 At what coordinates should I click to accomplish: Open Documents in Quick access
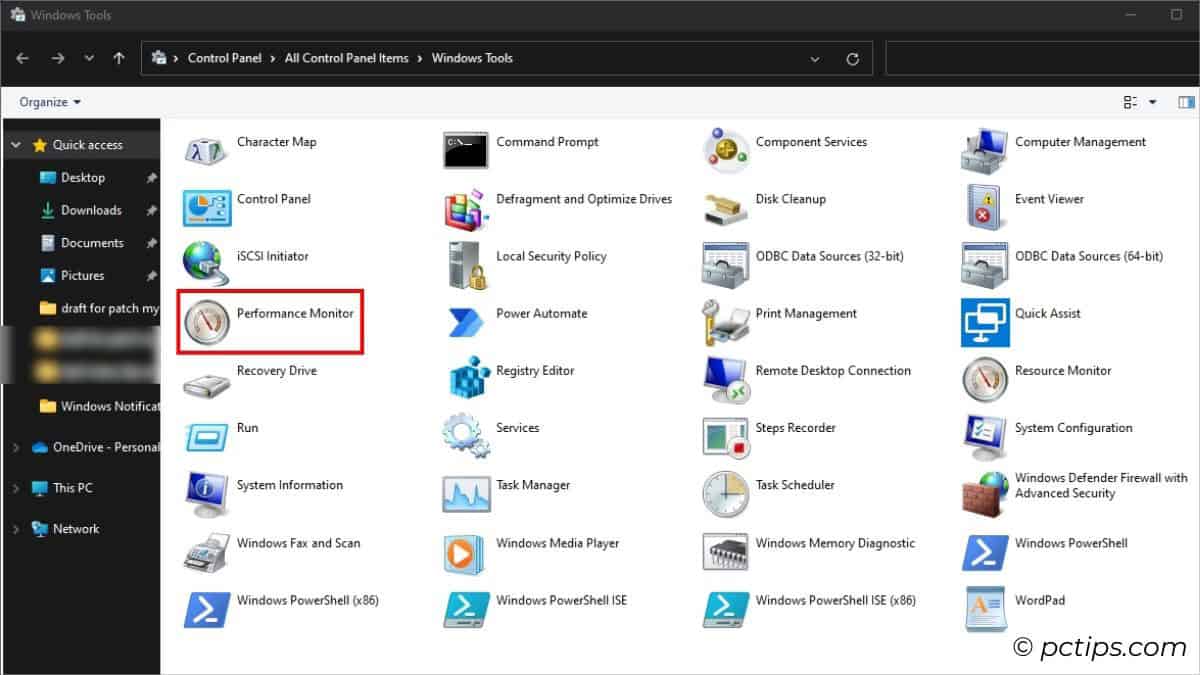92,243
